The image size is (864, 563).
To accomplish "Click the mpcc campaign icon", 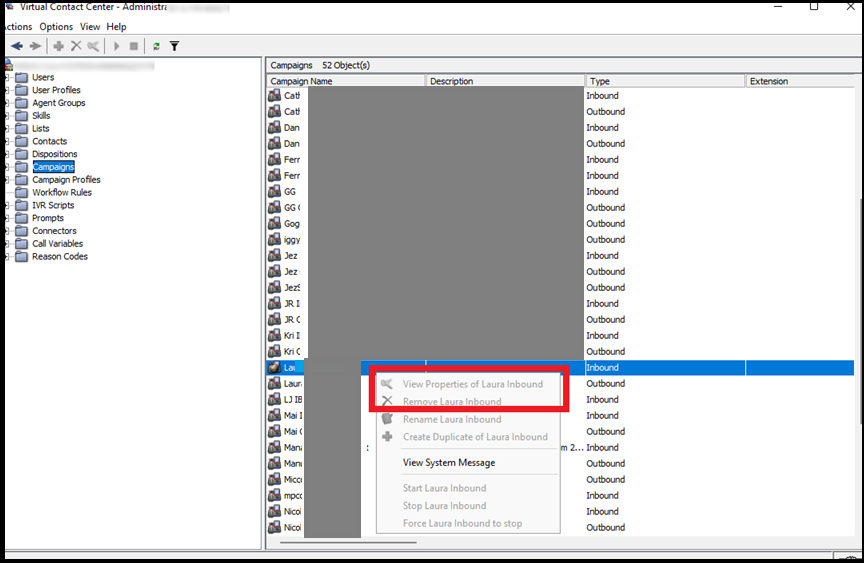I will pyautogui.click(x=274, y=495).
